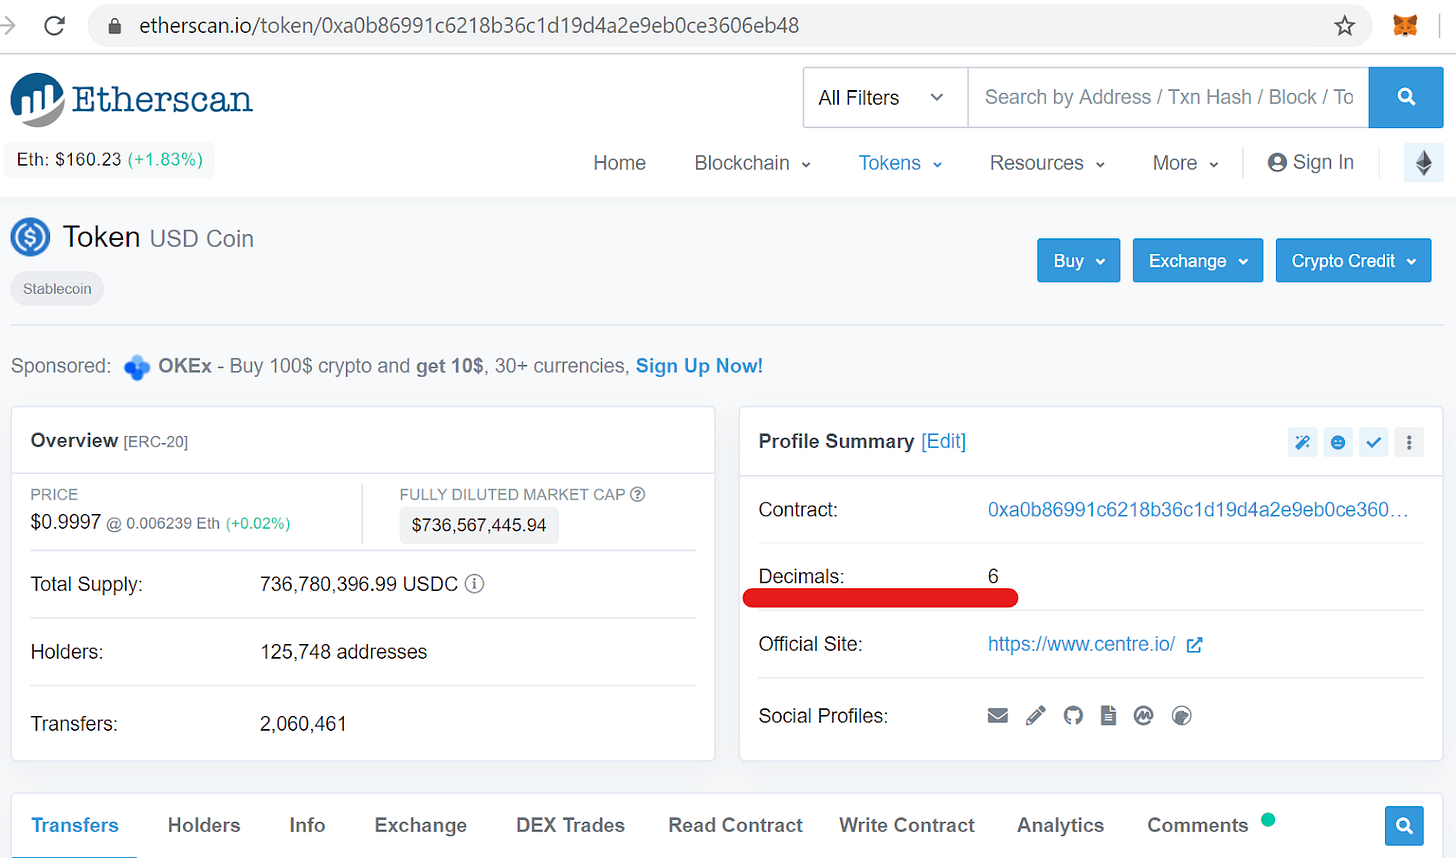Click the total supply info icon
The width and height of the screenshot is (1456, 858).
(x=475, y=583)
